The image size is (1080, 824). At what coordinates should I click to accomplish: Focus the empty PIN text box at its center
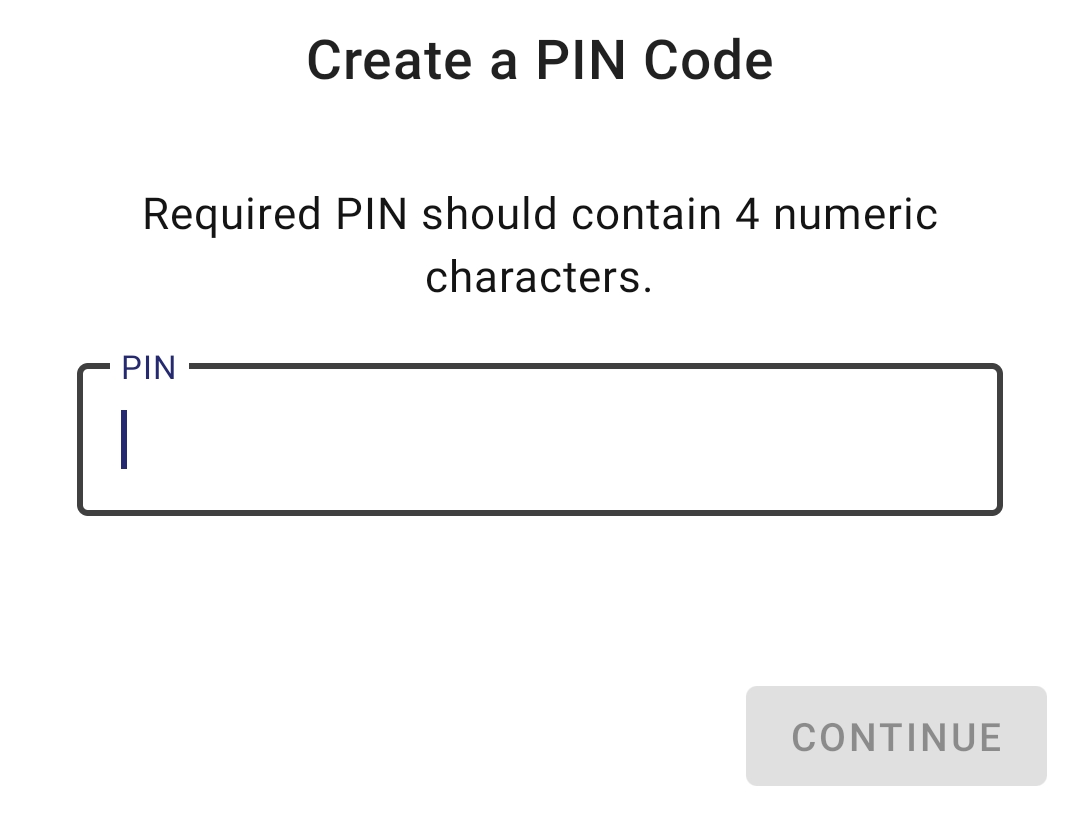click(540, 440)
